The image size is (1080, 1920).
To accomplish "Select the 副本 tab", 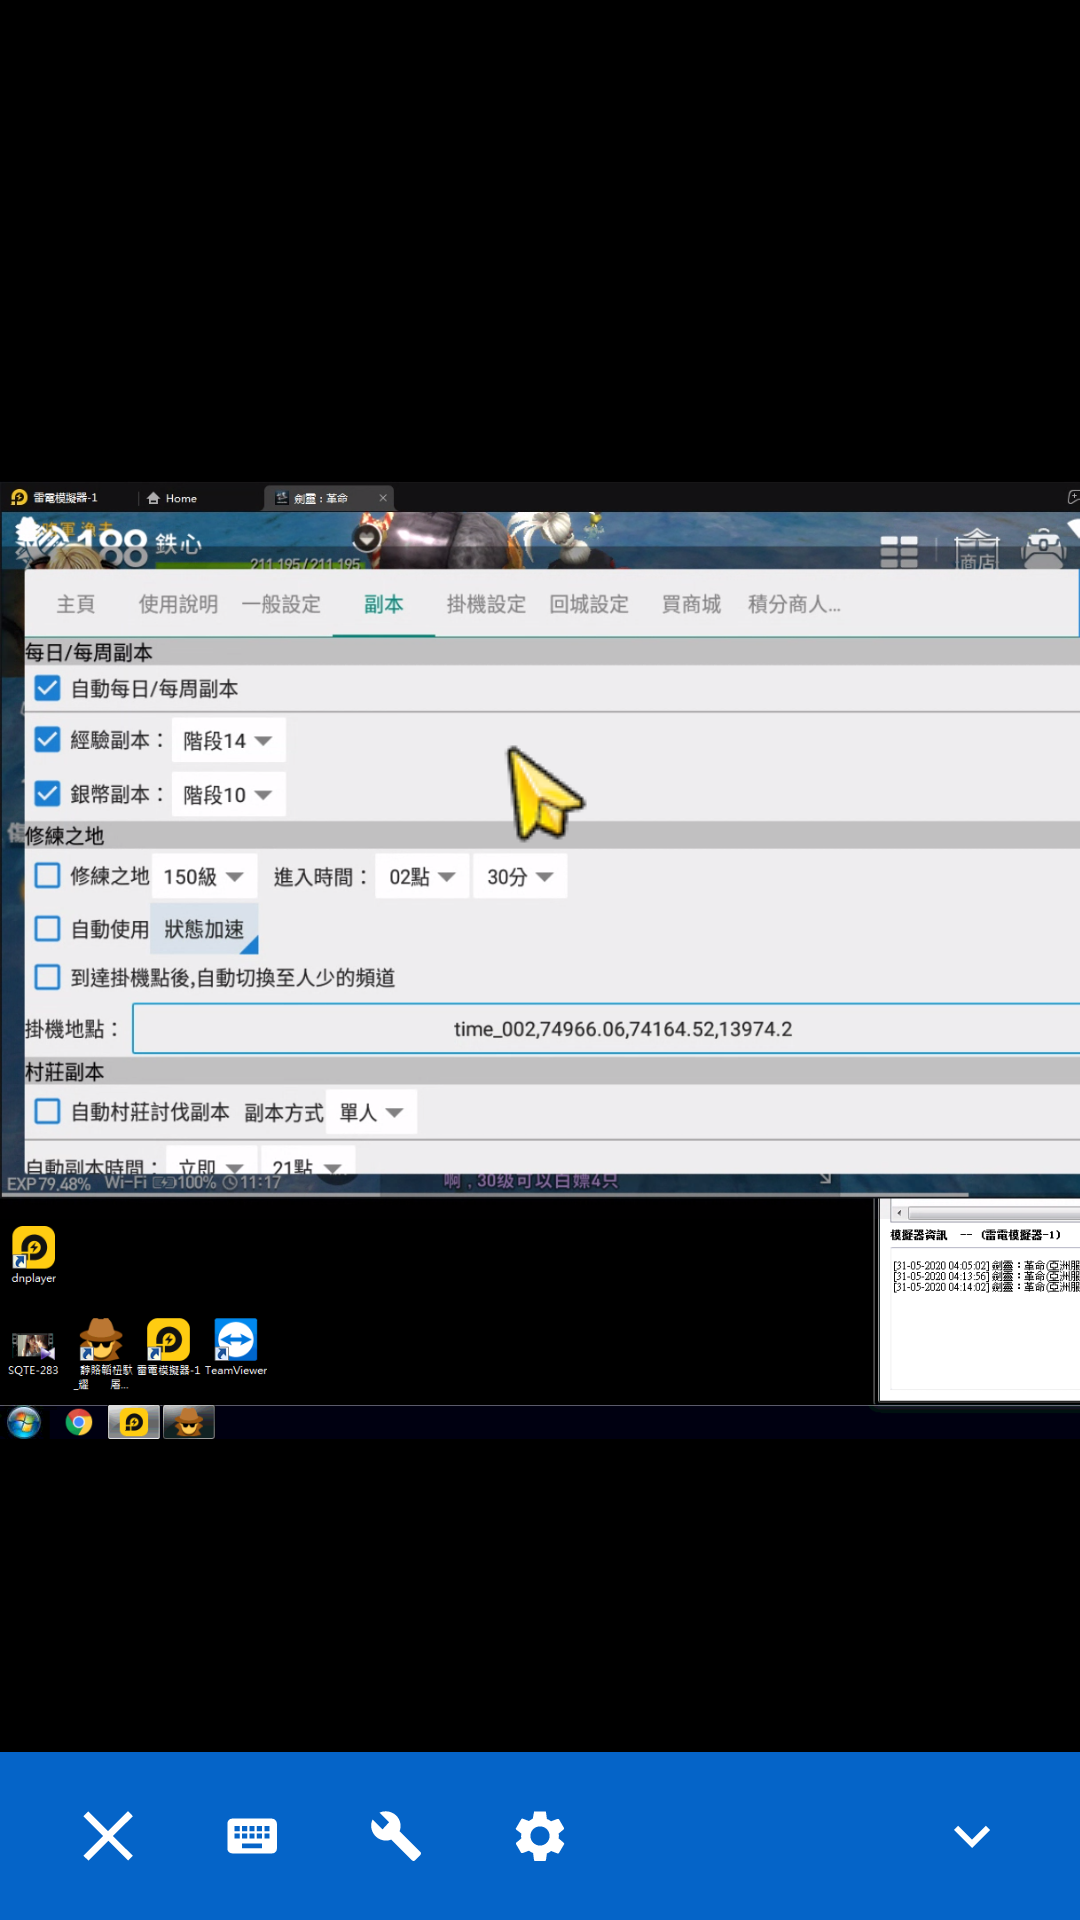I will (x=384, y=604).
